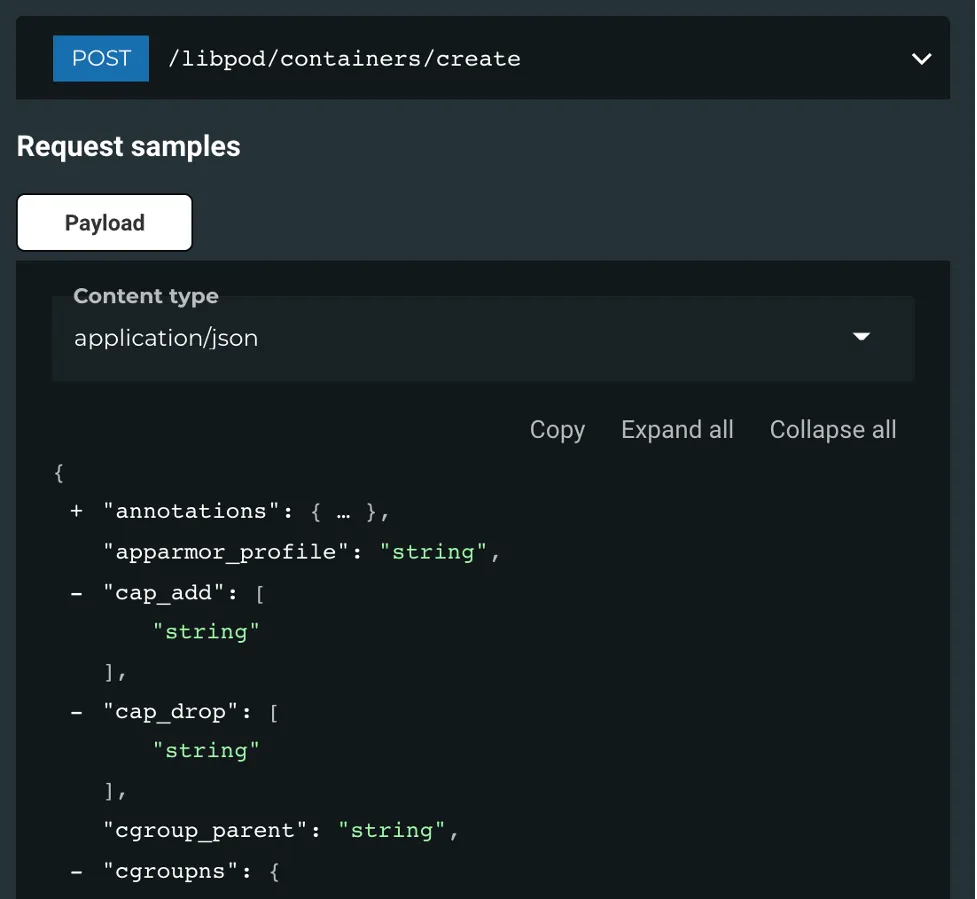Collapse cap_drop with the minus icon

tap(76, 713)
